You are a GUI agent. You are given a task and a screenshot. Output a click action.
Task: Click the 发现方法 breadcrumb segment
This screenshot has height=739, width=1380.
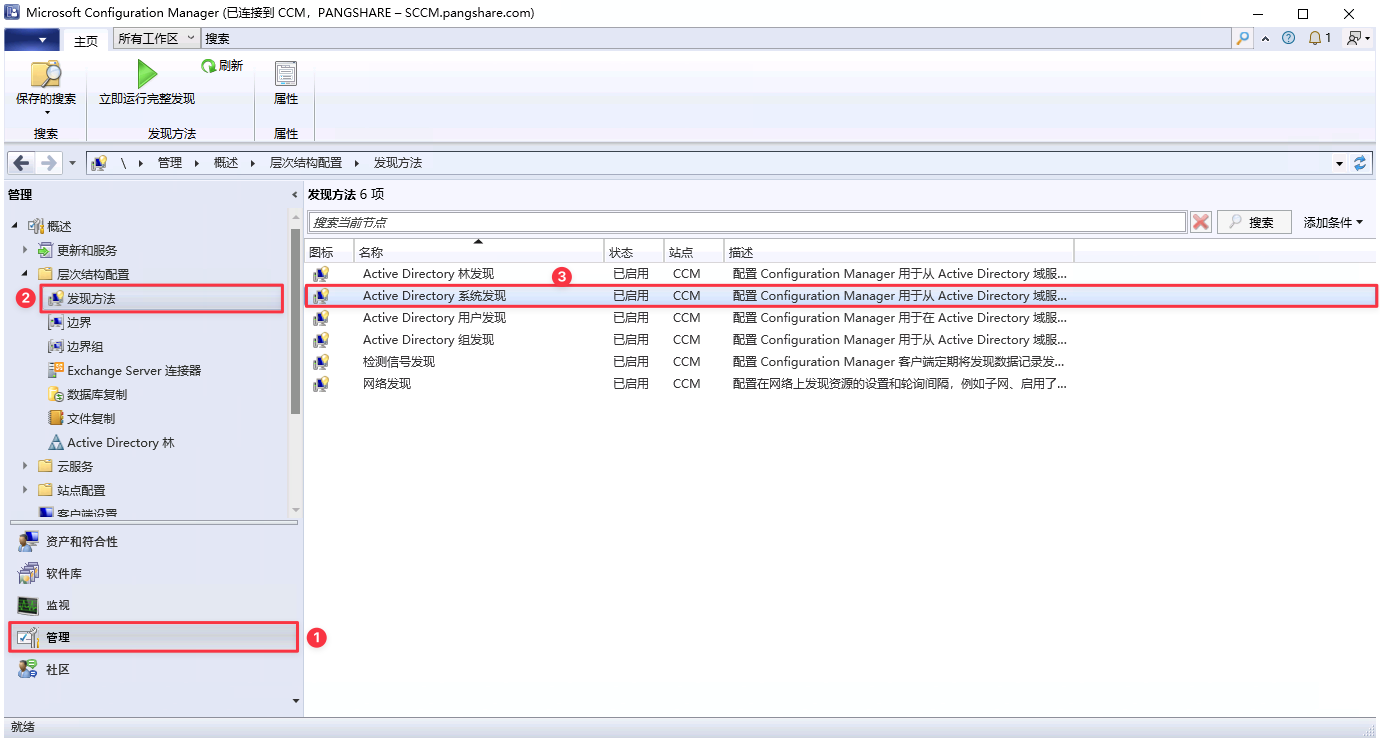398,163
